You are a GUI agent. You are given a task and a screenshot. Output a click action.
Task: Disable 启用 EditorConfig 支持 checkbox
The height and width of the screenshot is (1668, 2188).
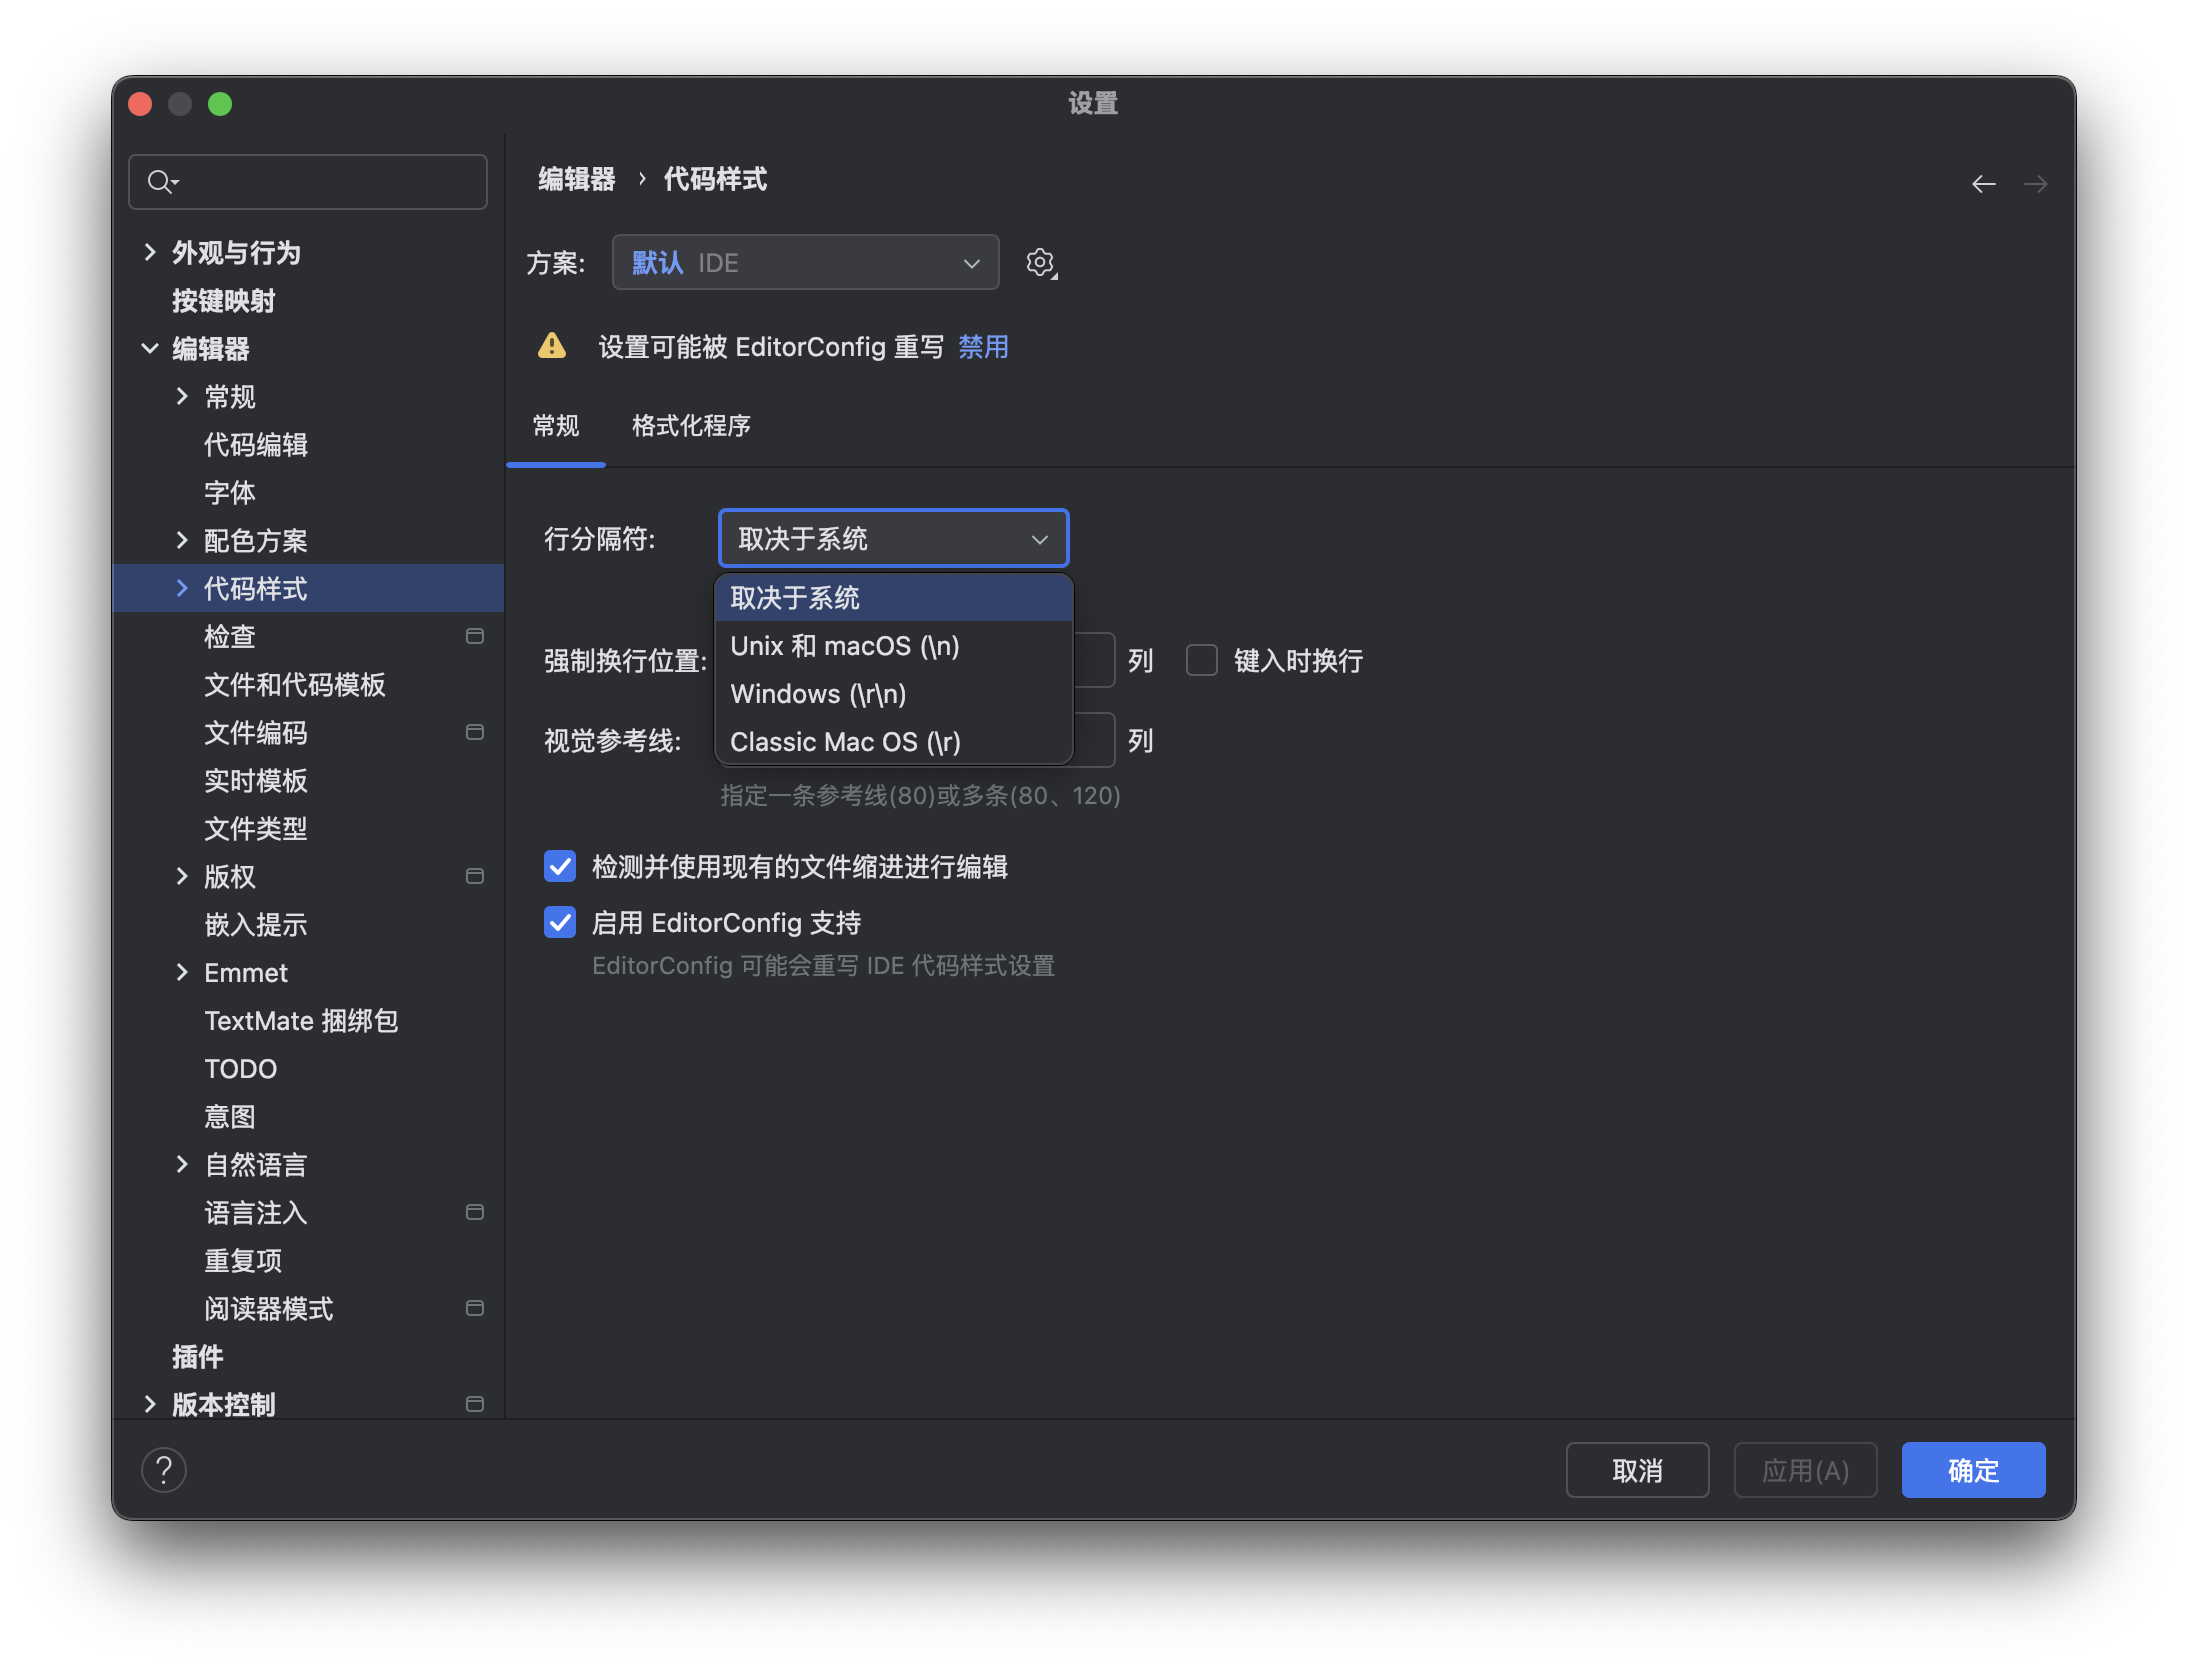pos(560,922)
